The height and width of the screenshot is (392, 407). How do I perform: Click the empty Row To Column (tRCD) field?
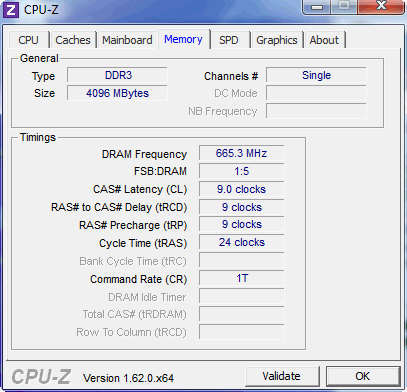point(242,332)
